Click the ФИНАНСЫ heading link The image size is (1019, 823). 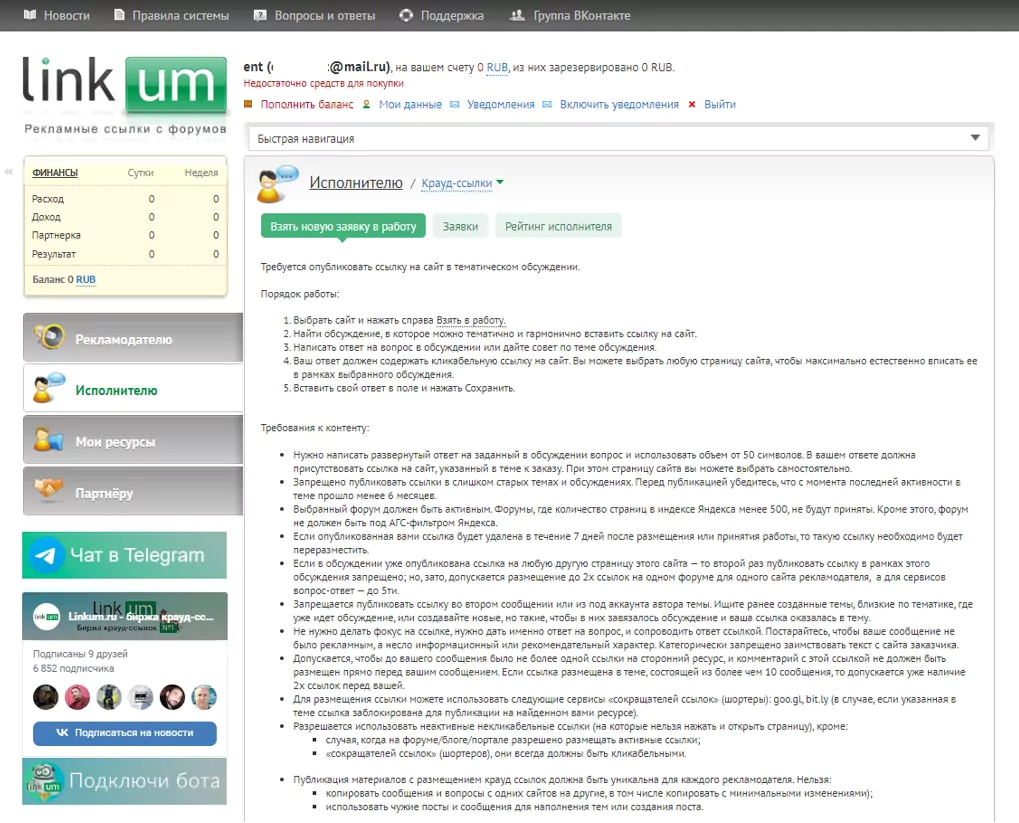tap(55, 172)
